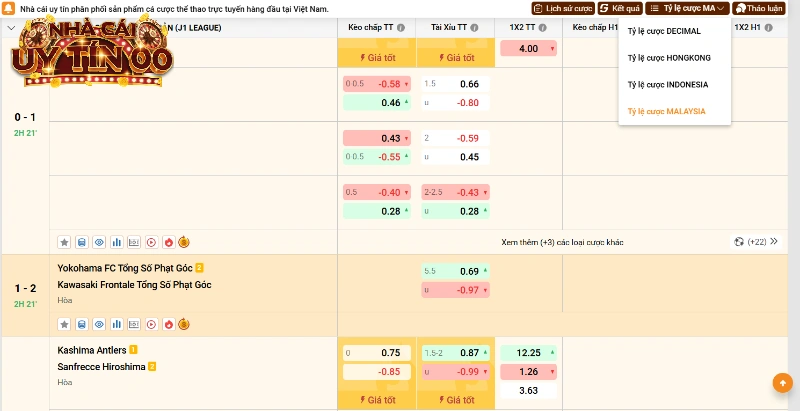Select handicap odds 0.43
800x411 pixels.
[x=377, y=138]
